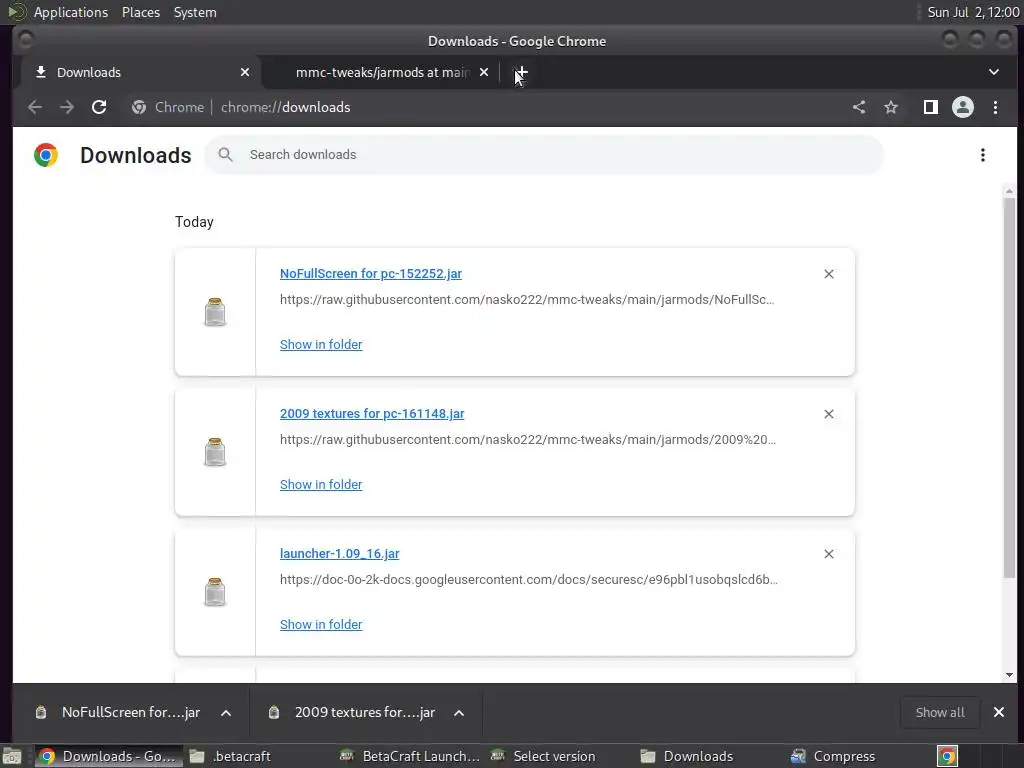Image resolution: width=1024 pixels, height=768 pixels.
Task: Expand options for NoFullScreen download in shelf
Action: [226, 712]
